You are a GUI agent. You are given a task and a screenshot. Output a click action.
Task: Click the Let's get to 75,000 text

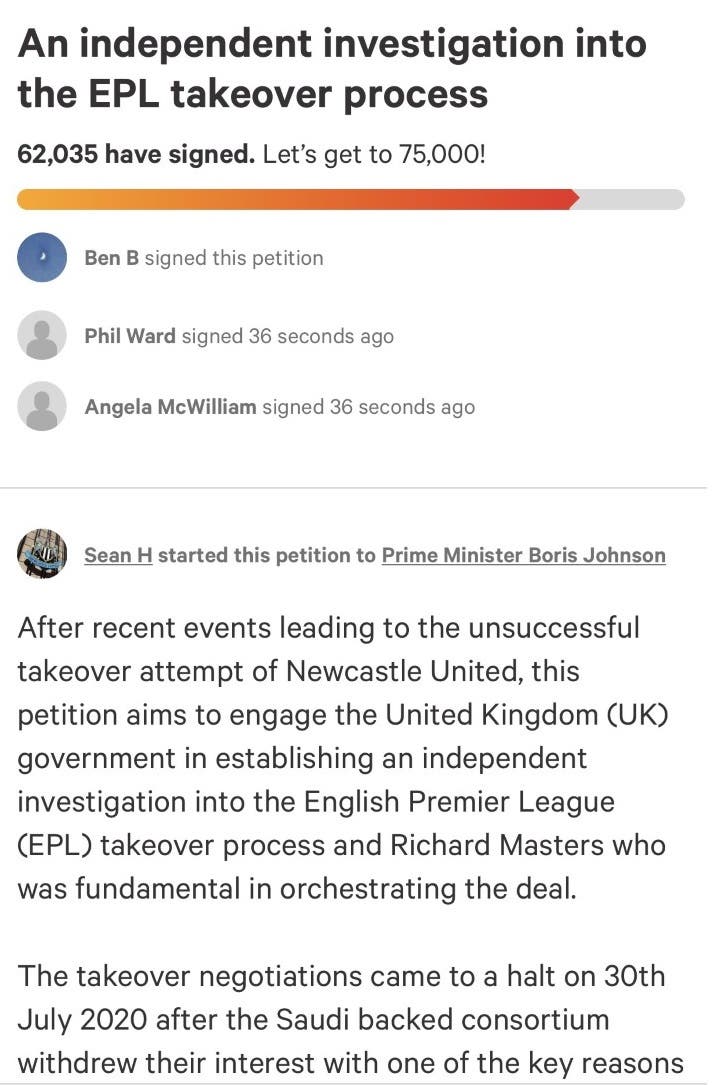click(374, 154)
